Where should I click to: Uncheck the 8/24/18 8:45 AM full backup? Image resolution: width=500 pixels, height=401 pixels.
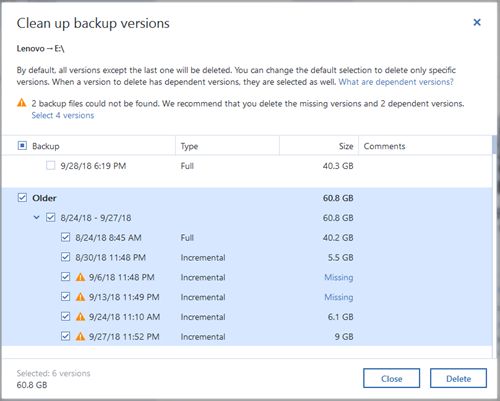(66, 237)
